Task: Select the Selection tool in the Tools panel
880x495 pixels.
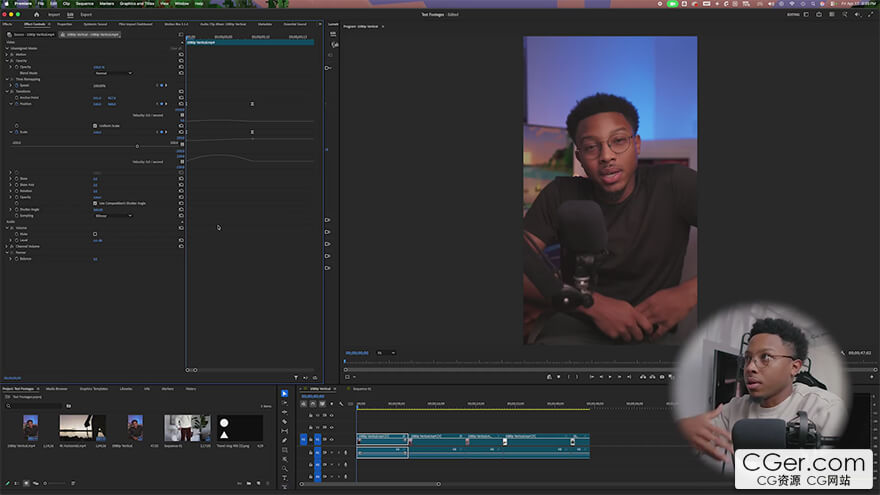Action: coord(285,393)
